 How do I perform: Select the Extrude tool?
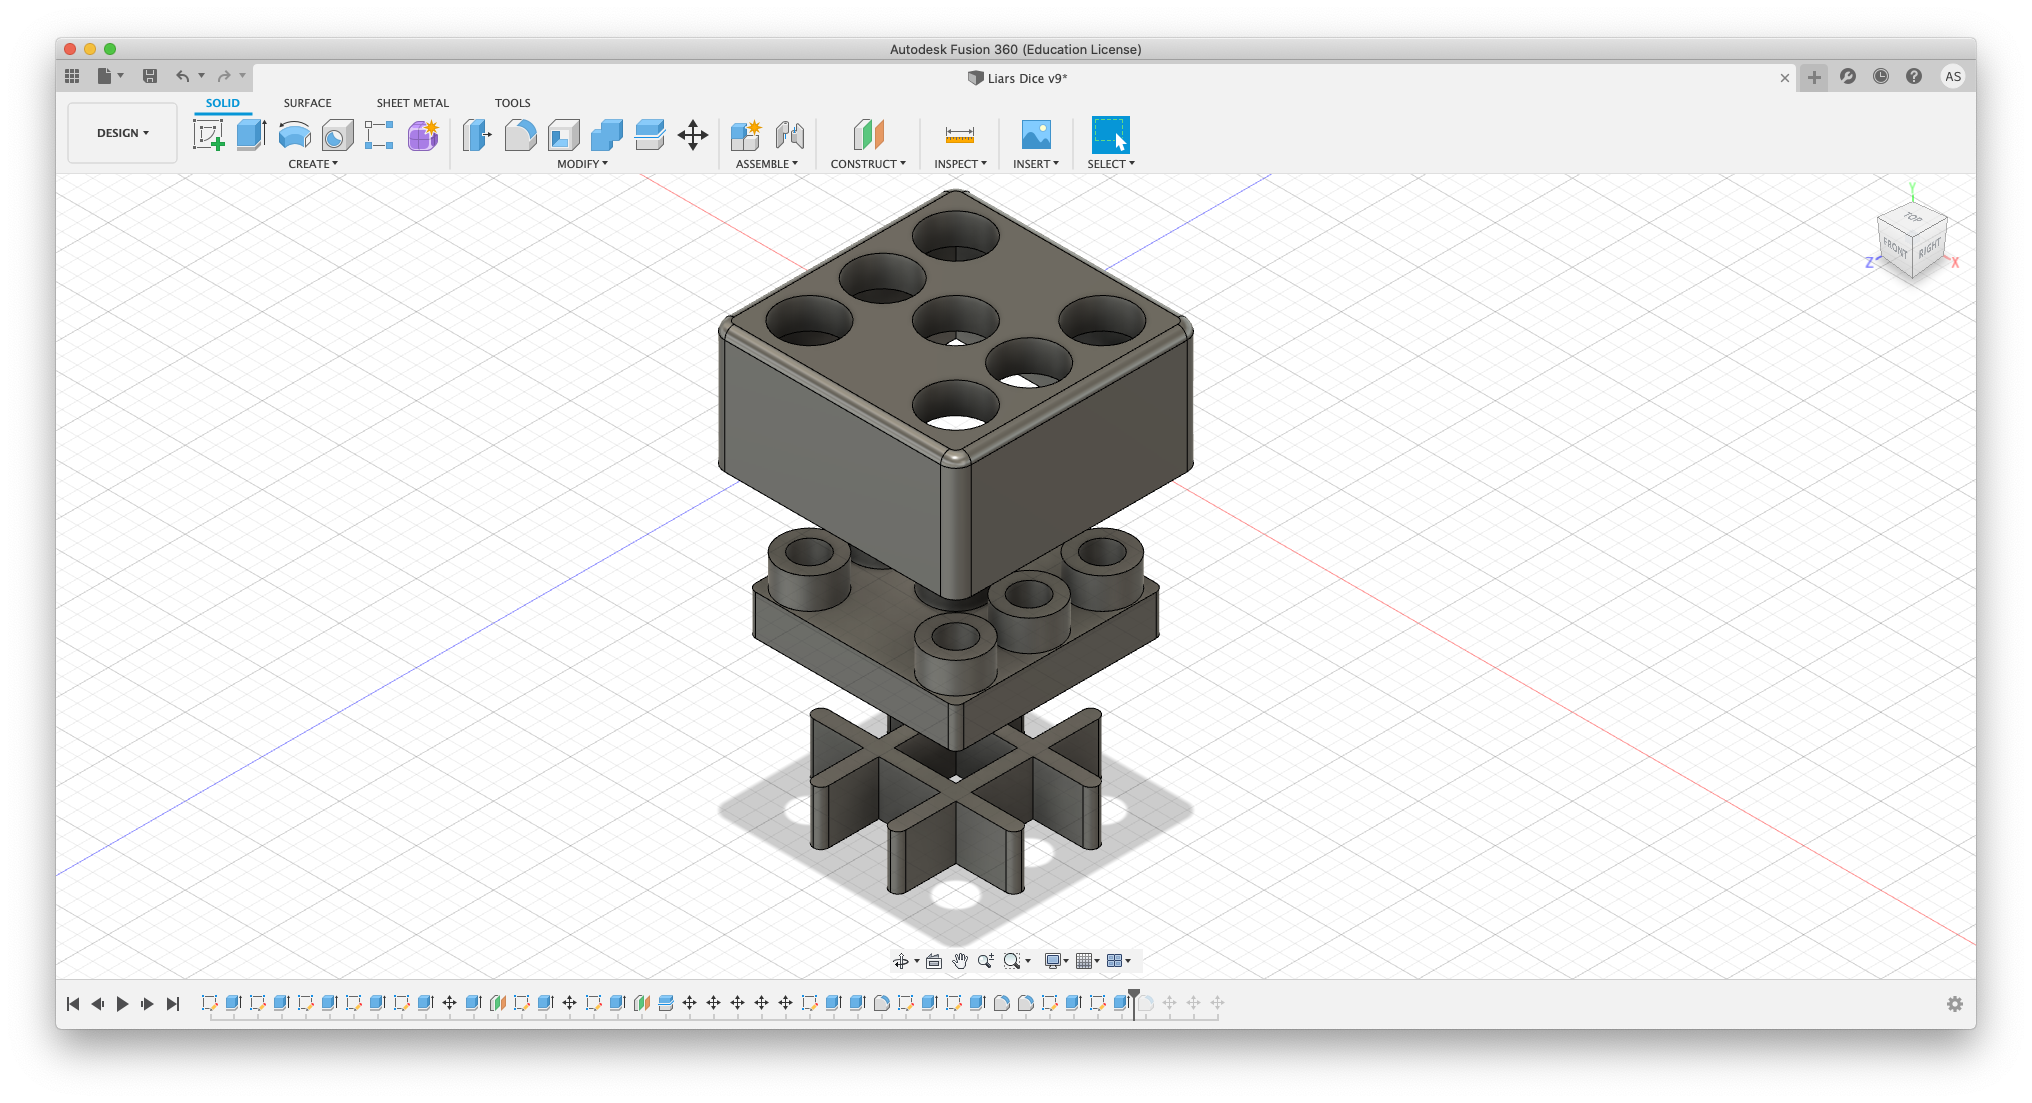pos(251,135)
